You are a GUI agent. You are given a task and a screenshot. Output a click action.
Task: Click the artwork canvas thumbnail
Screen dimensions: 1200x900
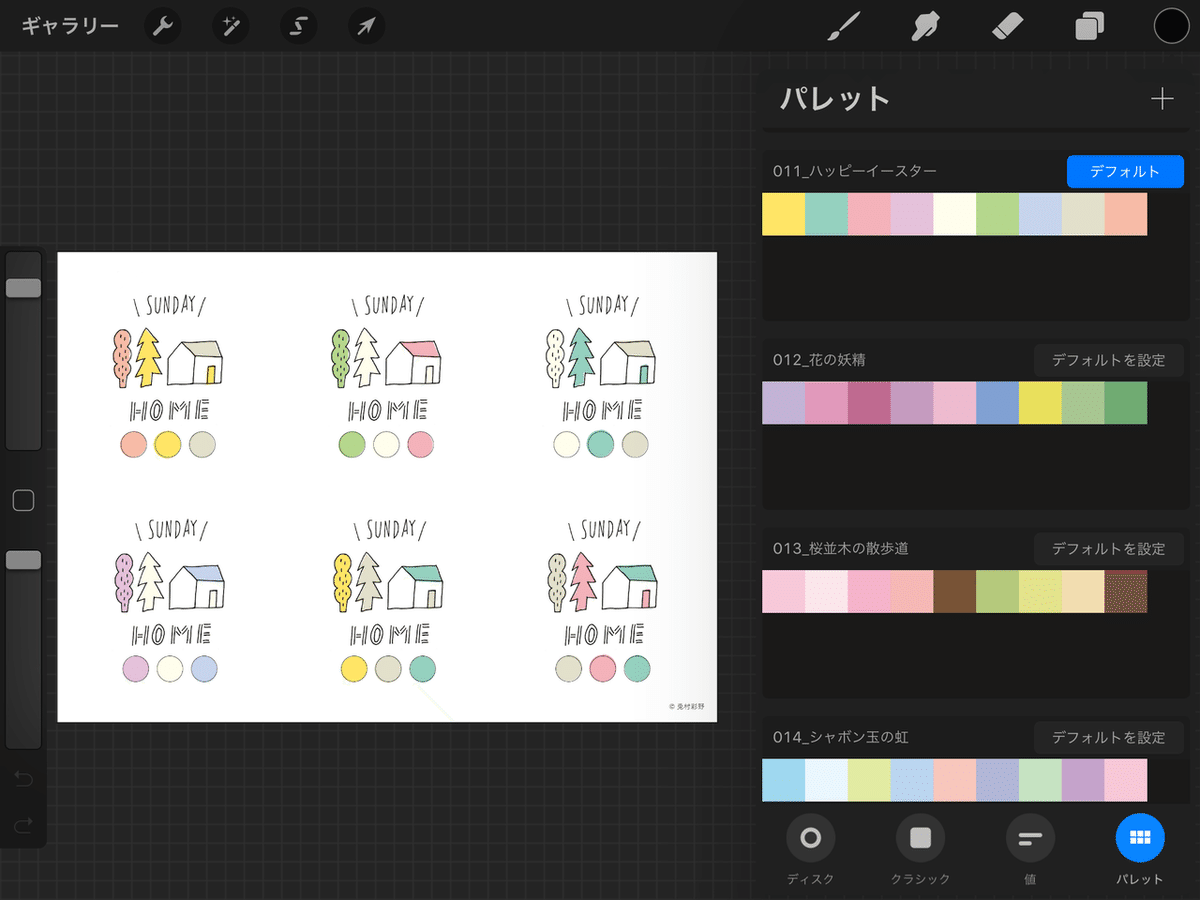click(387, 487)
